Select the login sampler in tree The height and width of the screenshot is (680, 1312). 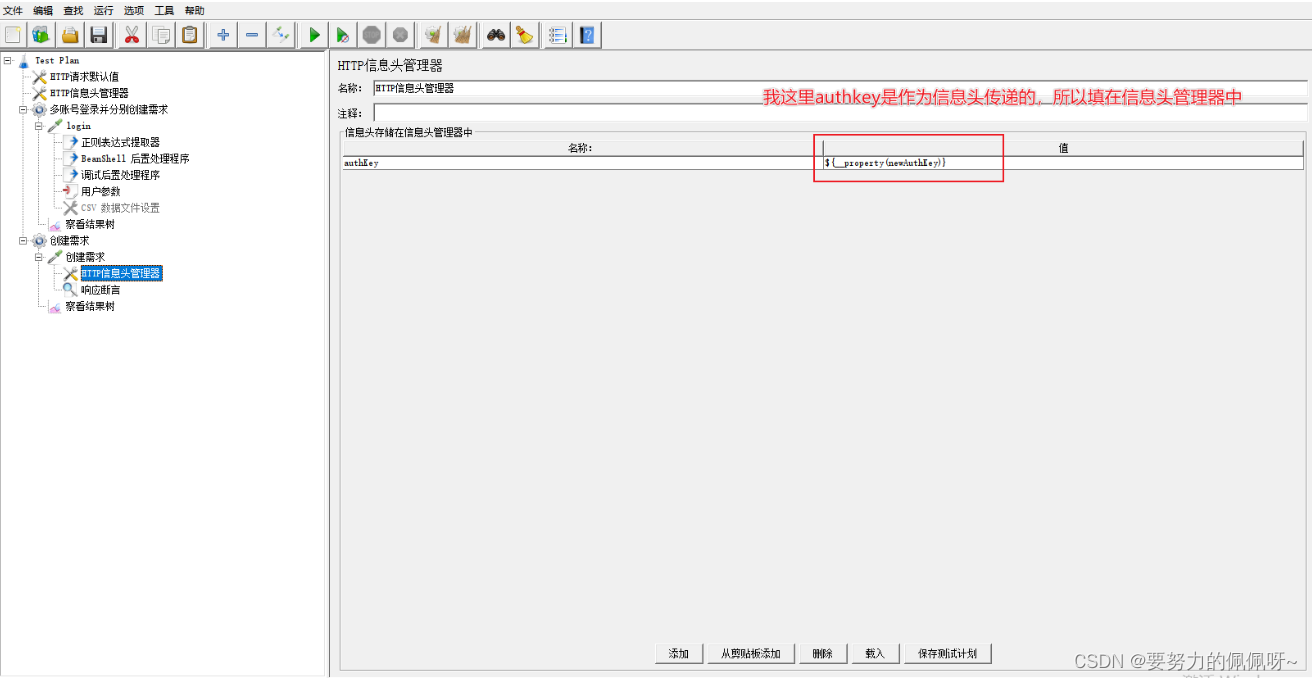pos(78,126)
